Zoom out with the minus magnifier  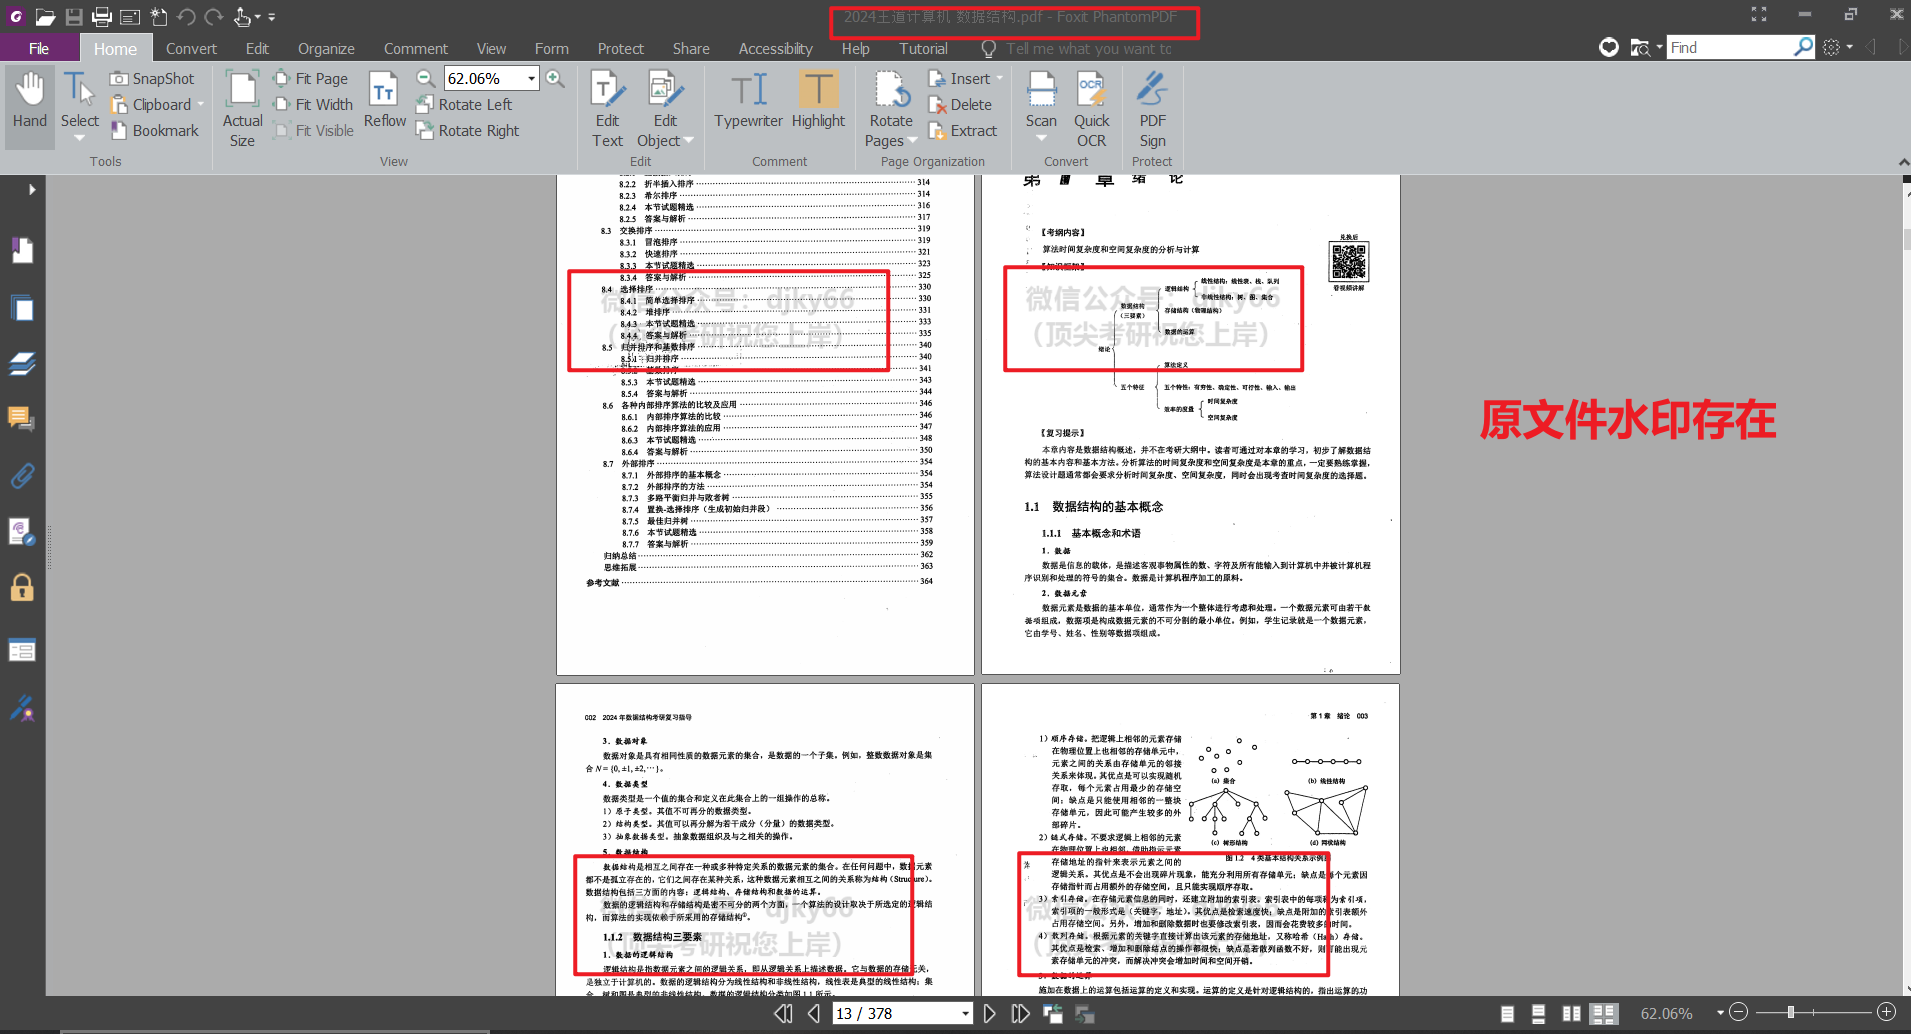[x=426, y=78]
